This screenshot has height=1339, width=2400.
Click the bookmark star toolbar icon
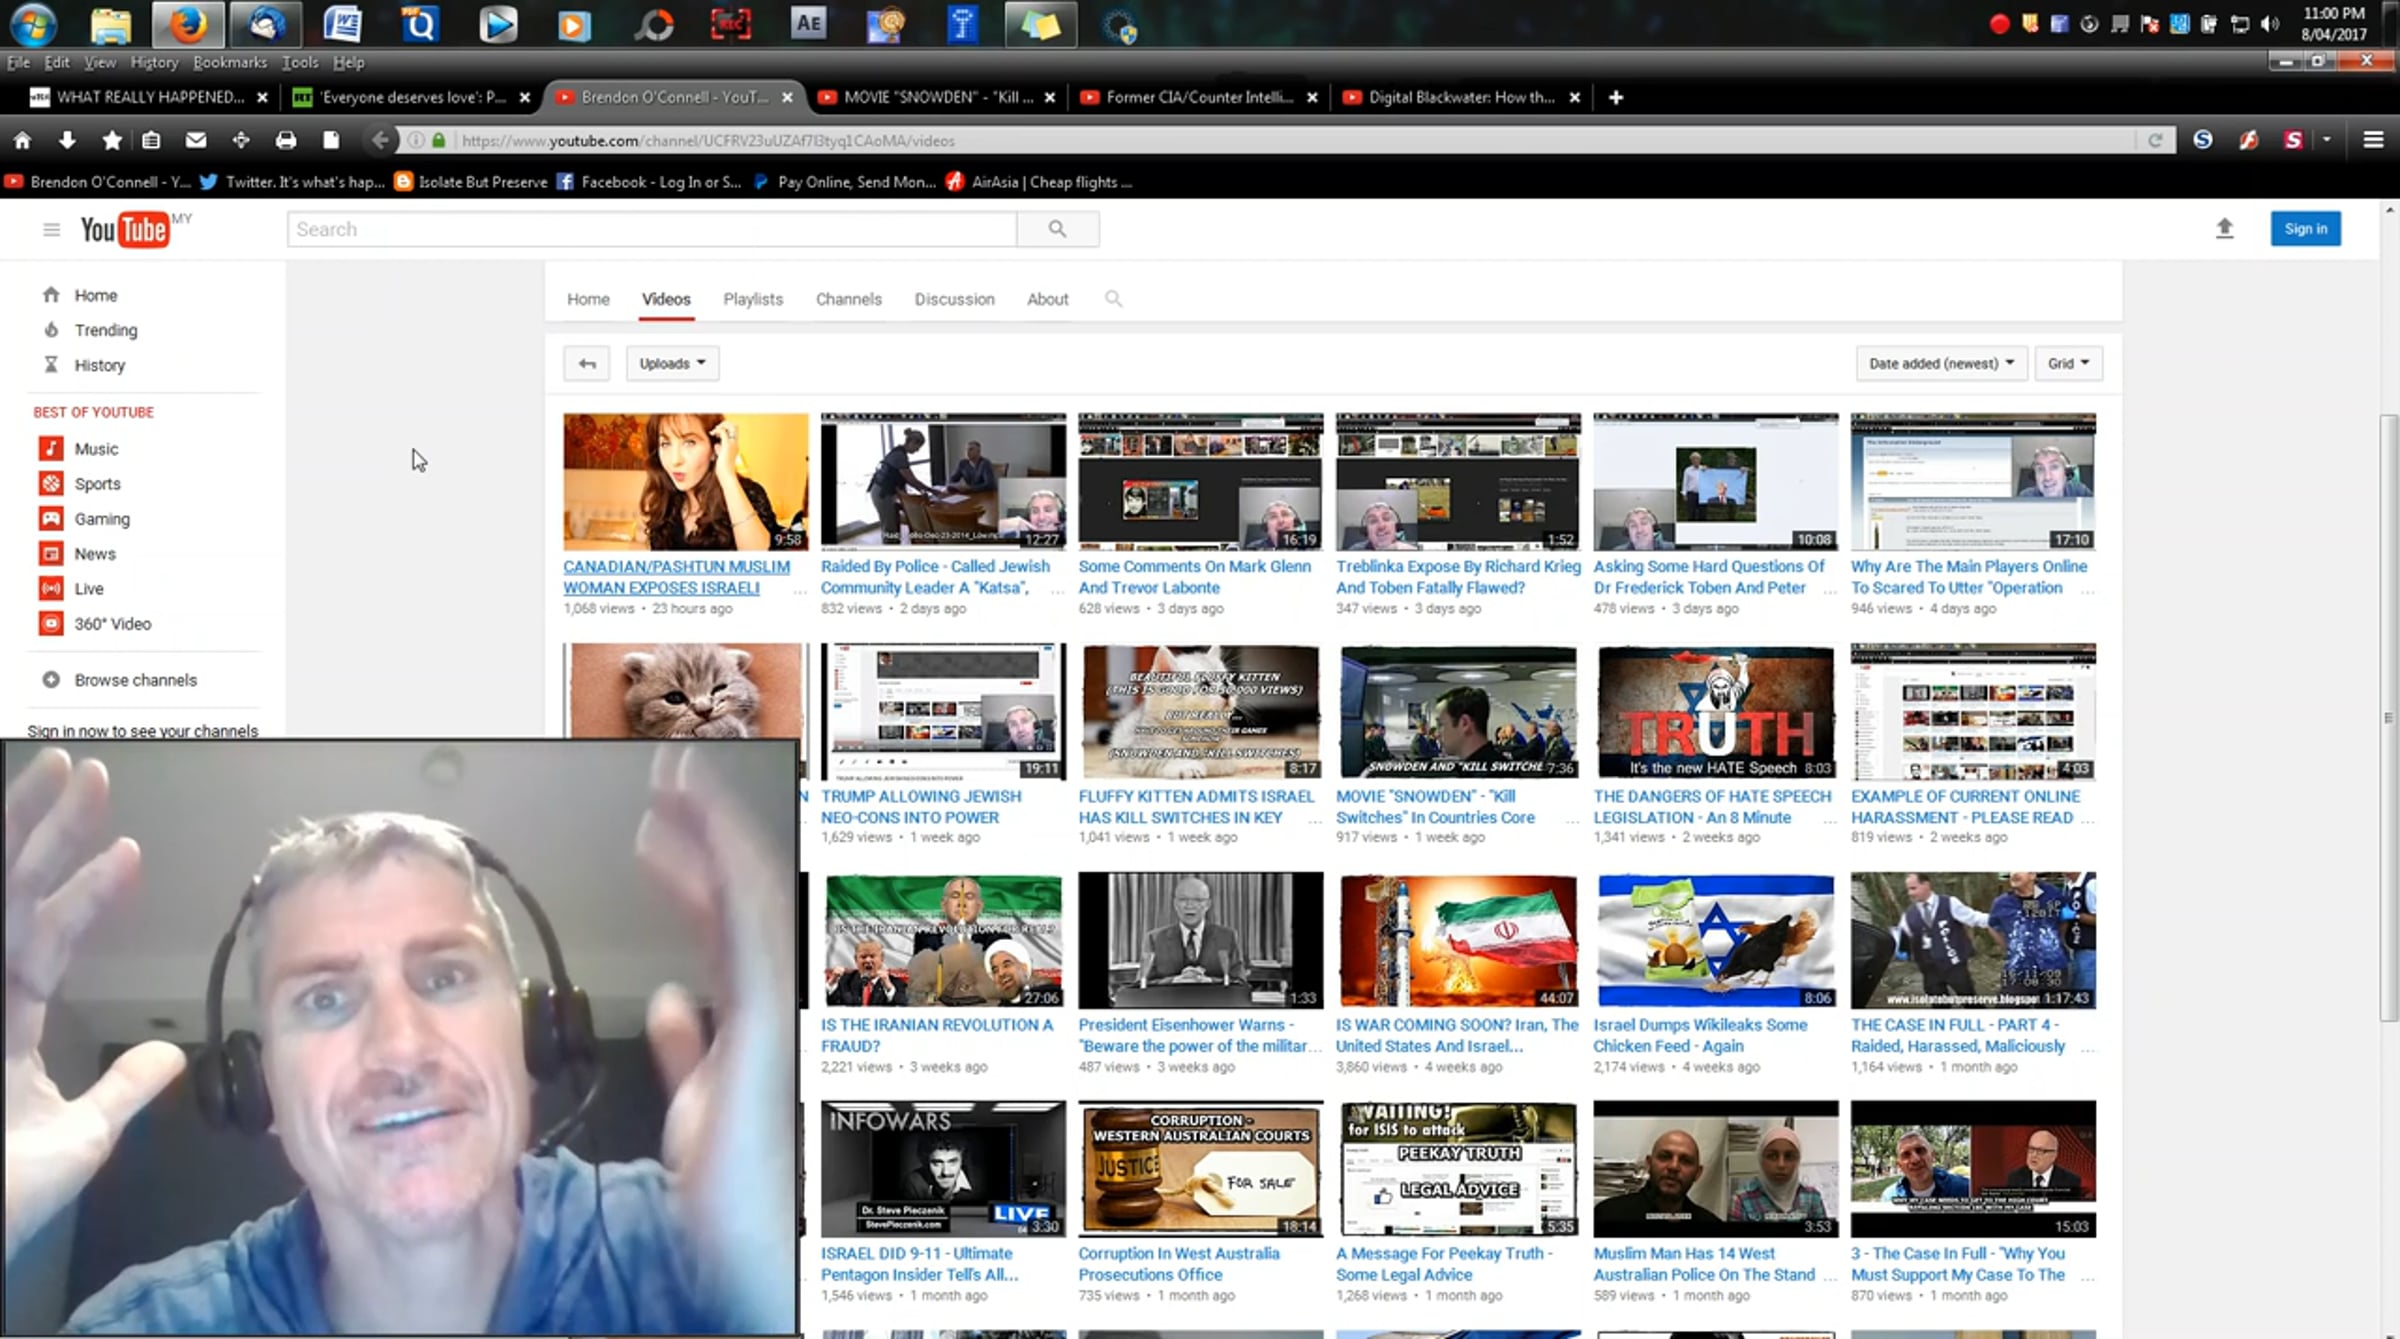(x=112, y=140)
